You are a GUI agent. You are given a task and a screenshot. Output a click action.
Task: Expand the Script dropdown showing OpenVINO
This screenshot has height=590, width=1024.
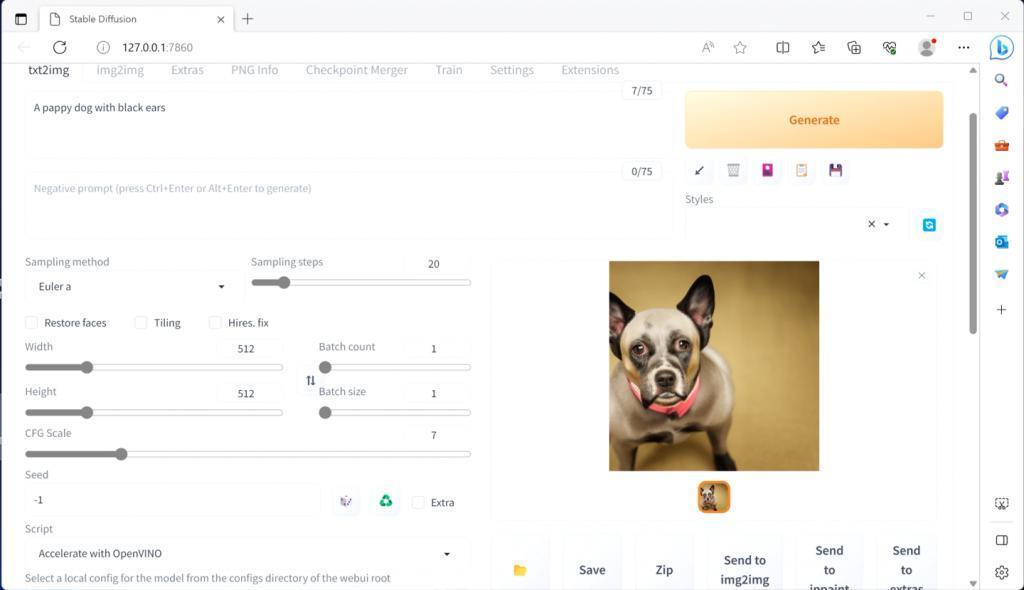[446, 554]
